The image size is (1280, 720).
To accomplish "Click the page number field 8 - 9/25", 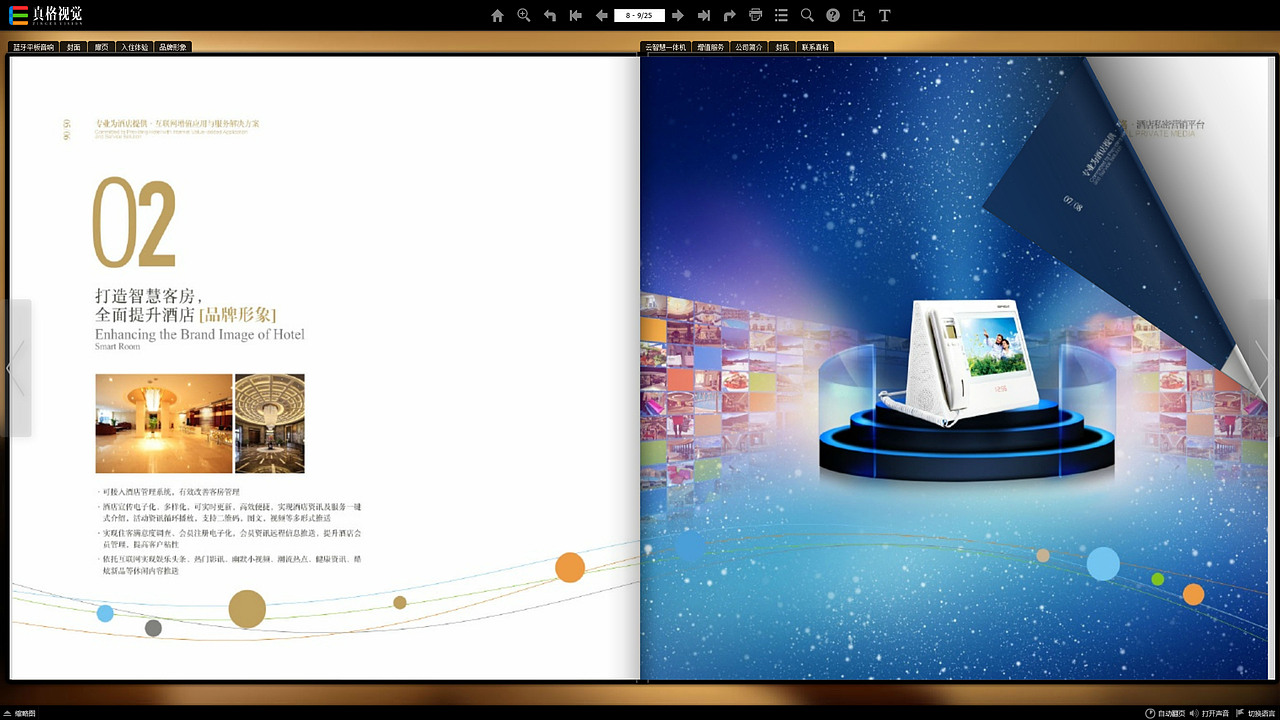I will (639, 15).
